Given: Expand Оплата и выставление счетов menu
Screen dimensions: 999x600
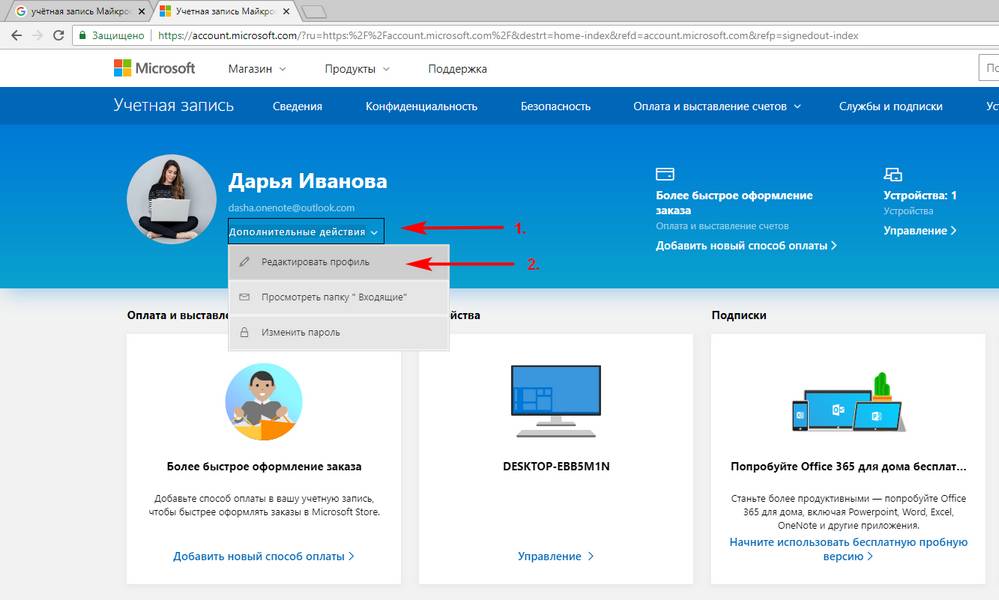Looking at the screenshot, I should pos(717,106).
